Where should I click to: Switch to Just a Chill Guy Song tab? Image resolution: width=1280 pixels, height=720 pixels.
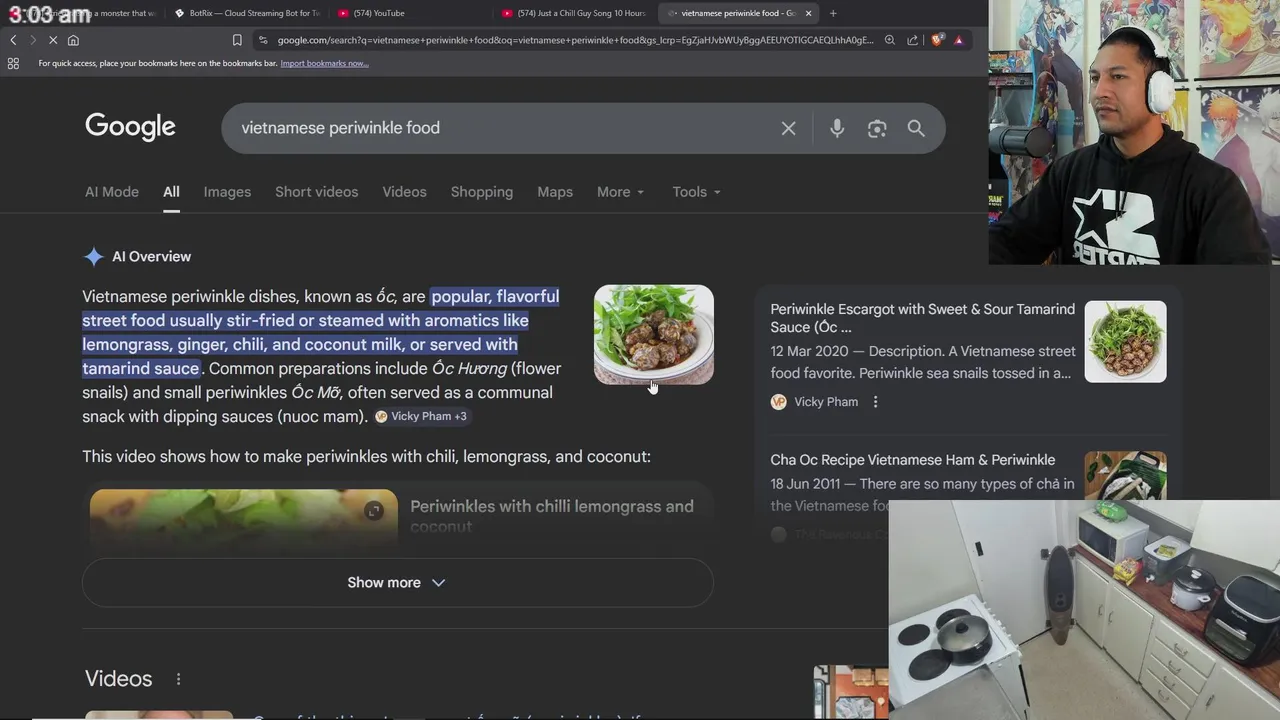click(575, 13)
